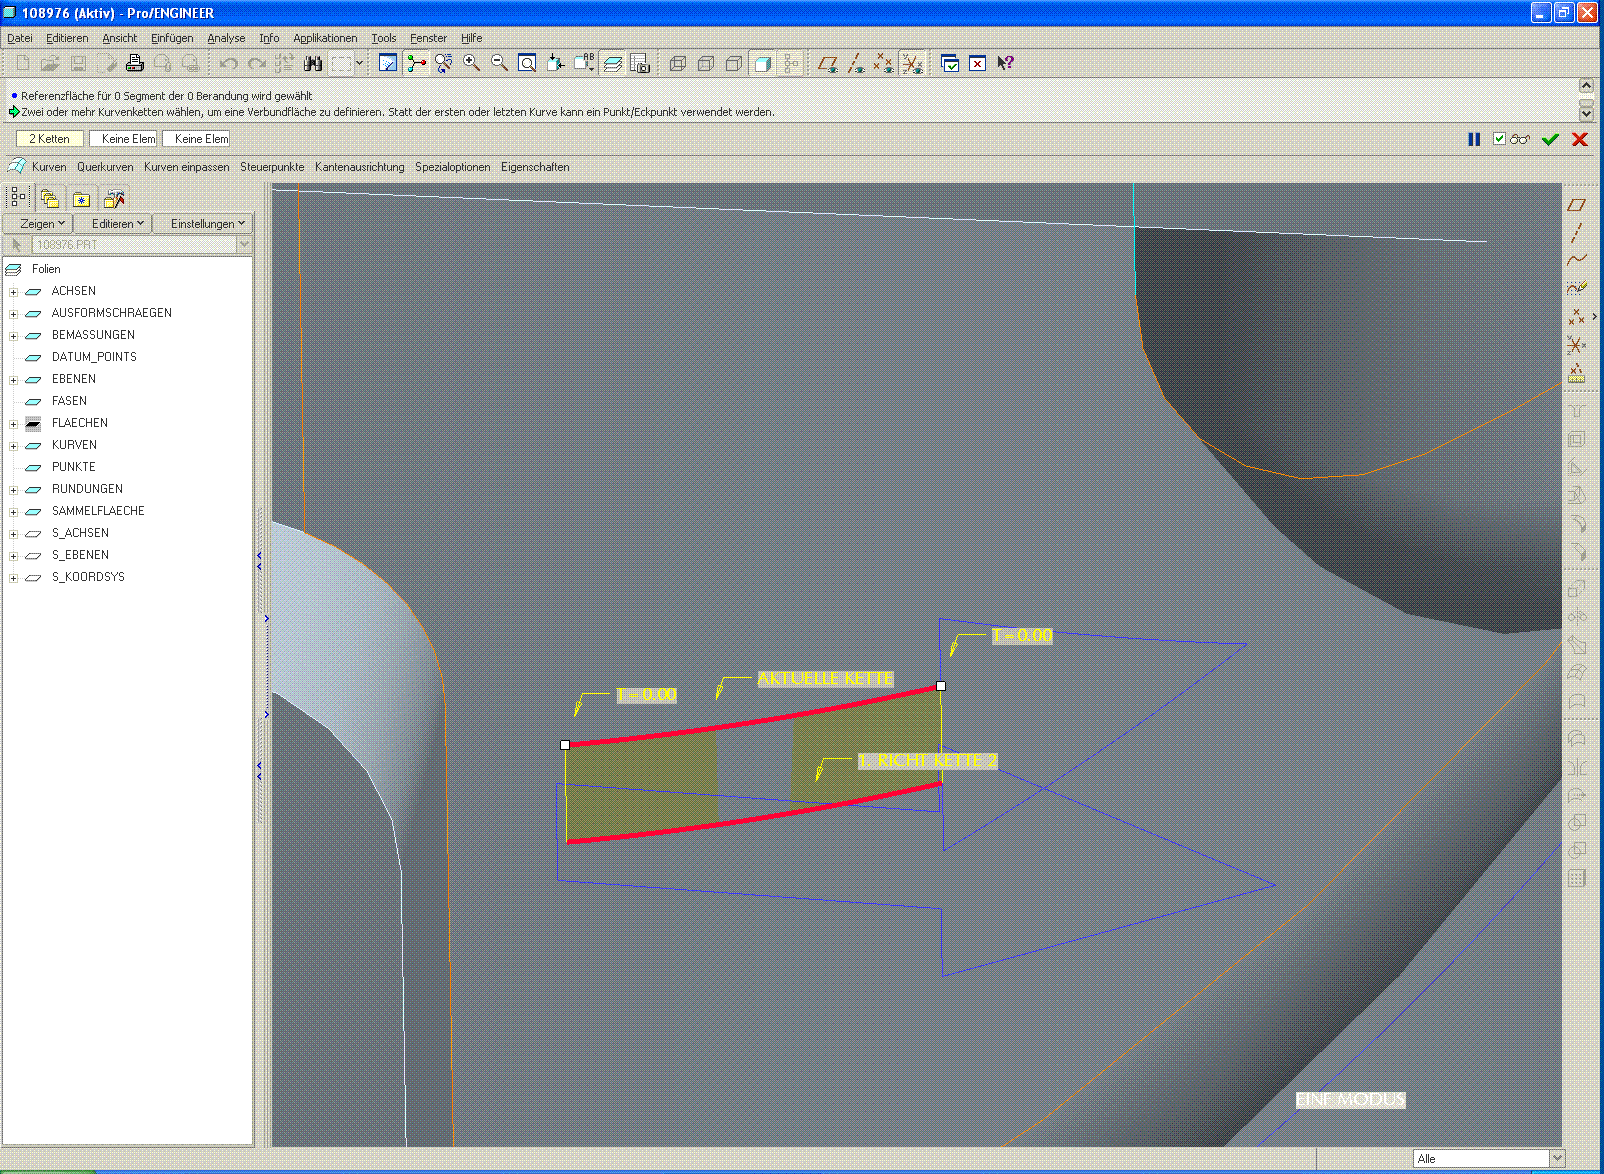Toggle the spin center icon

coord(416,63)
